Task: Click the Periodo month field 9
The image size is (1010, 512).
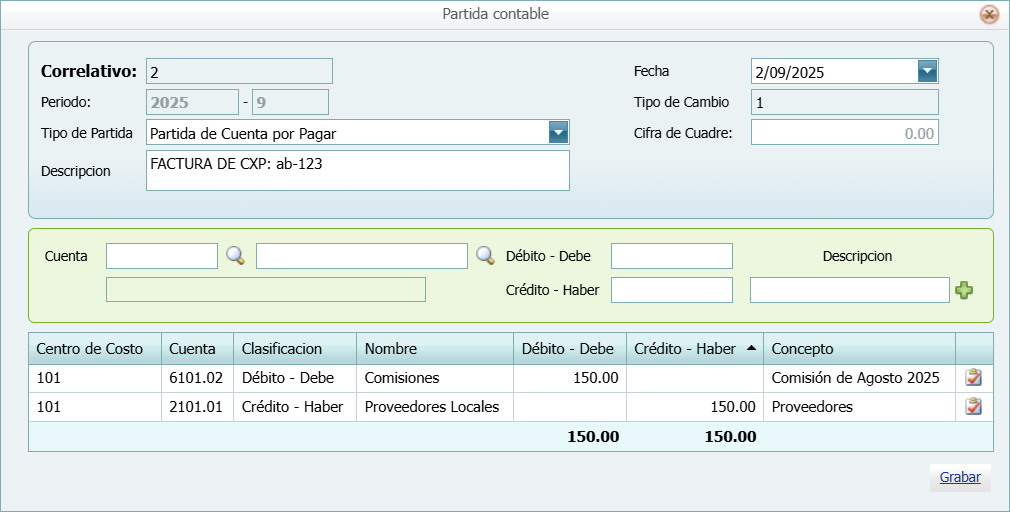Action: coord(290,102)
